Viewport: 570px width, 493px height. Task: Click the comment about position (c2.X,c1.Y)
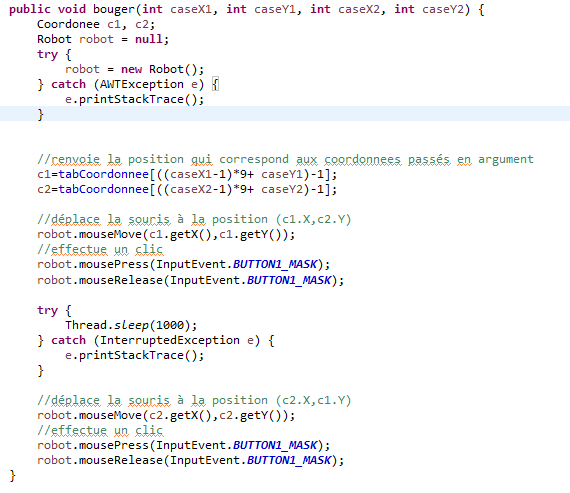pyautogui.click(x=194, y=400)
